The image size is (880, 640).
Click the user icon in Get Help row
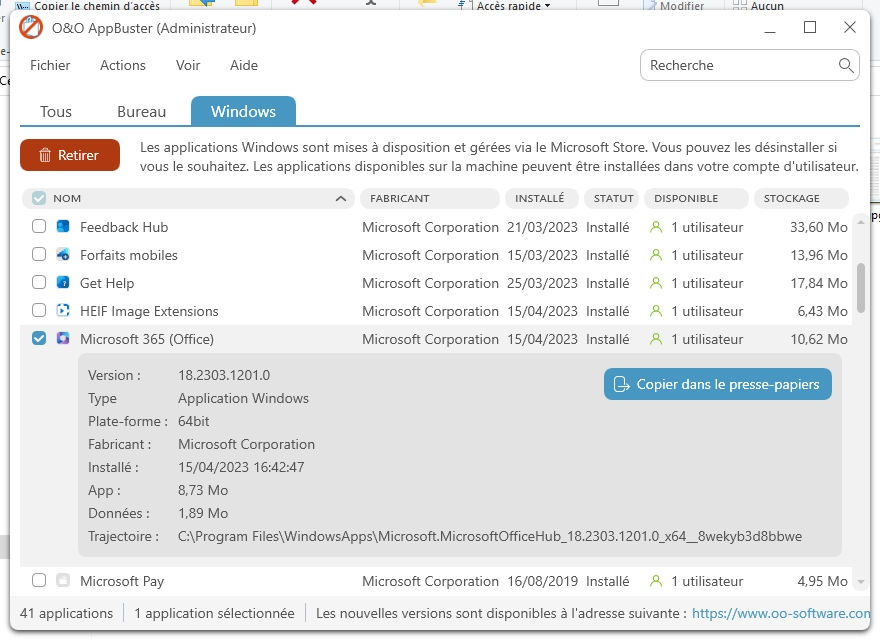pyautogui.click(x=656, y=283)
